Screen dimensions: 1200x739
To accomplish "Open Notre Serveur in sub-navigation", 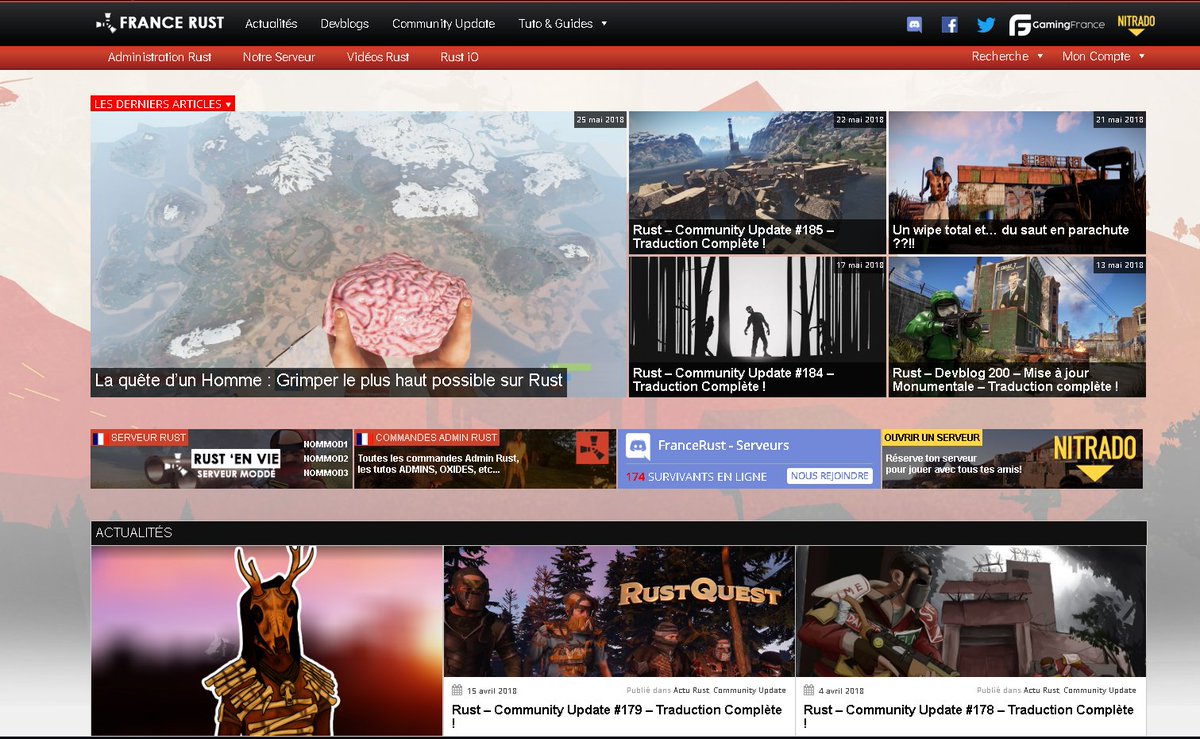I will click(279, 57).
